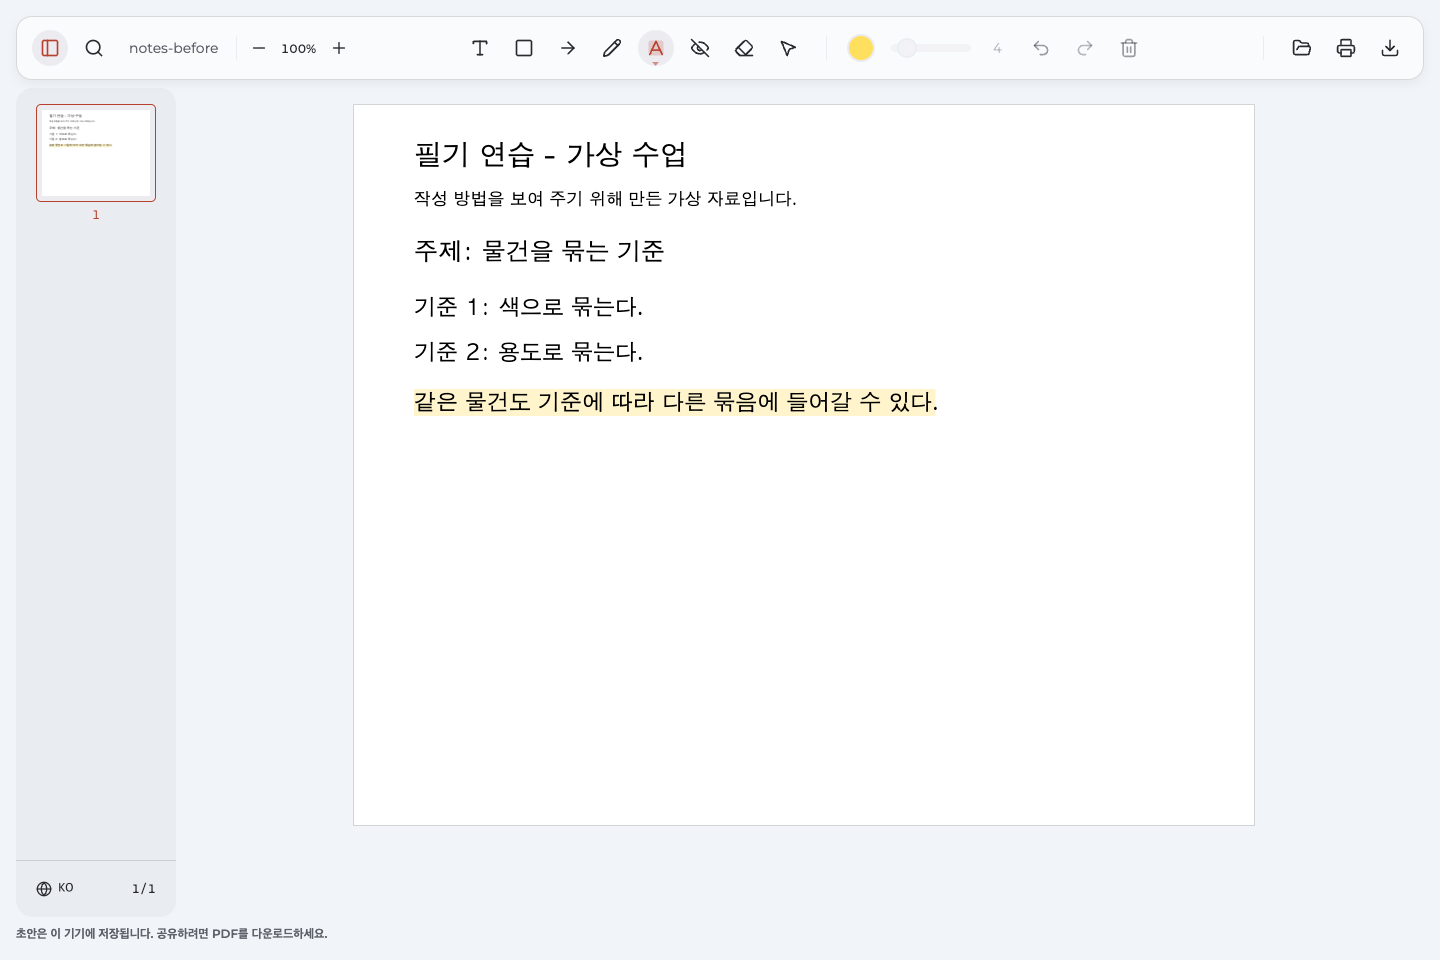Zoom in with the plus button
This screenshot has width=1440, height=960.
tap(339, 48)
